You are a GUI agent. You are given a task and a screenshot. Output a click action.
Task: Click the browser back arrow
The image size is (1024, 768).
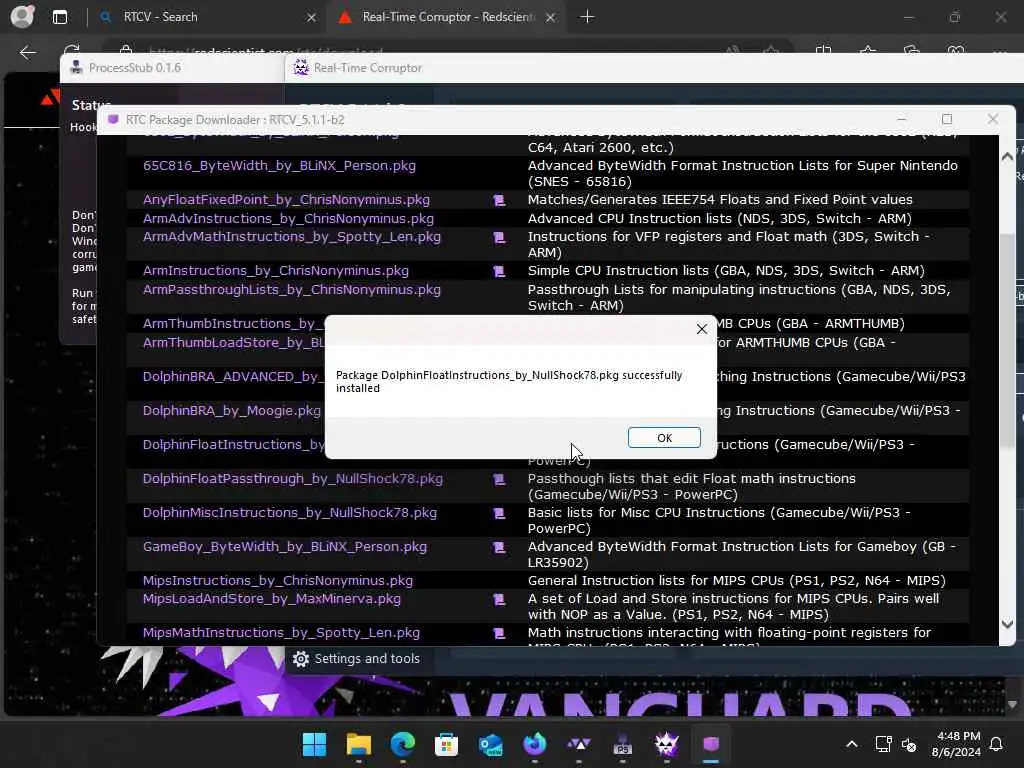pos(27,52)
